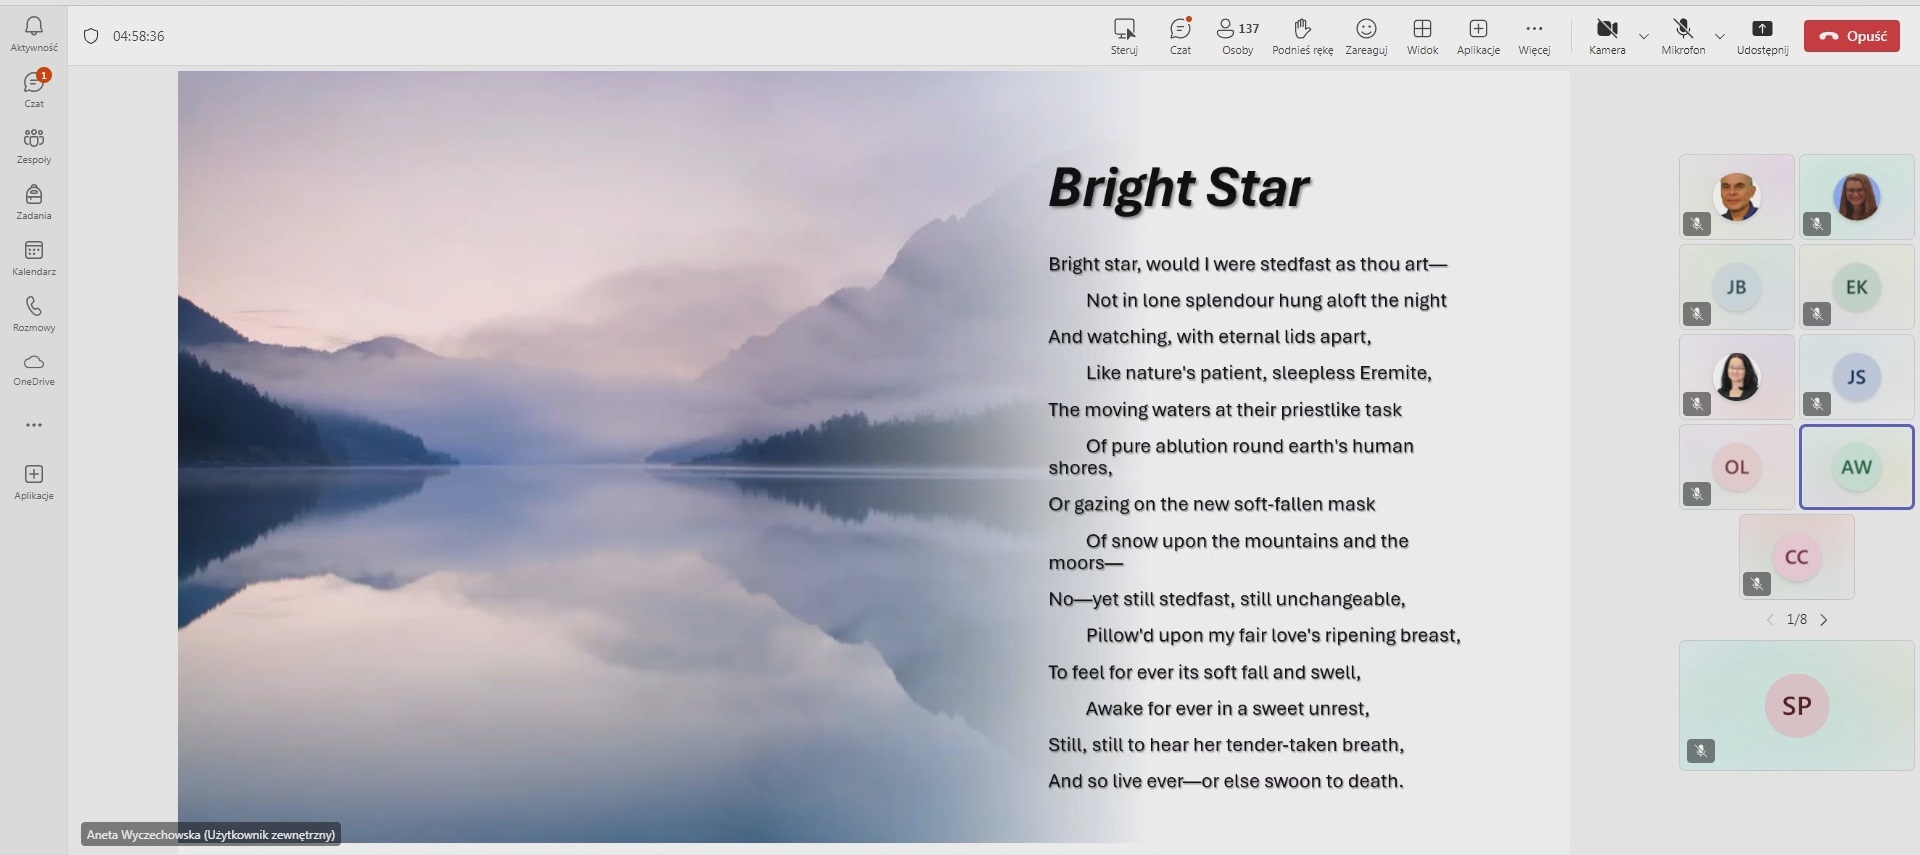
Task: Click the Aneta Wyczechowska presenter label
Action: [x=211, y=834]
